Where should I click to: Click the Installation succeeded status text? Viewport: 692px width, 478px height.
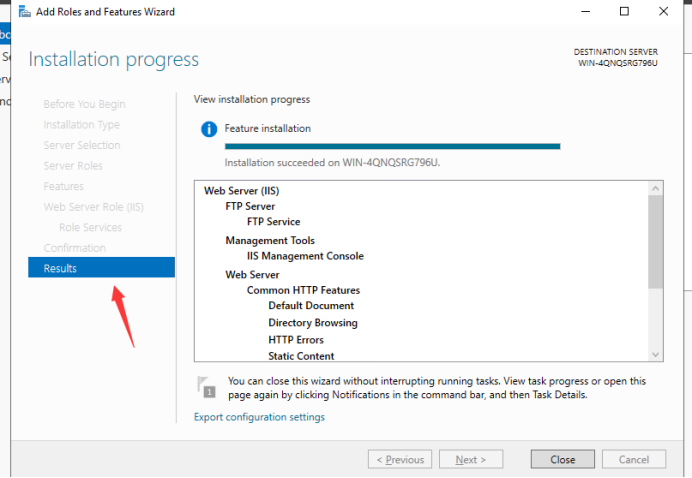coord(332,162)
